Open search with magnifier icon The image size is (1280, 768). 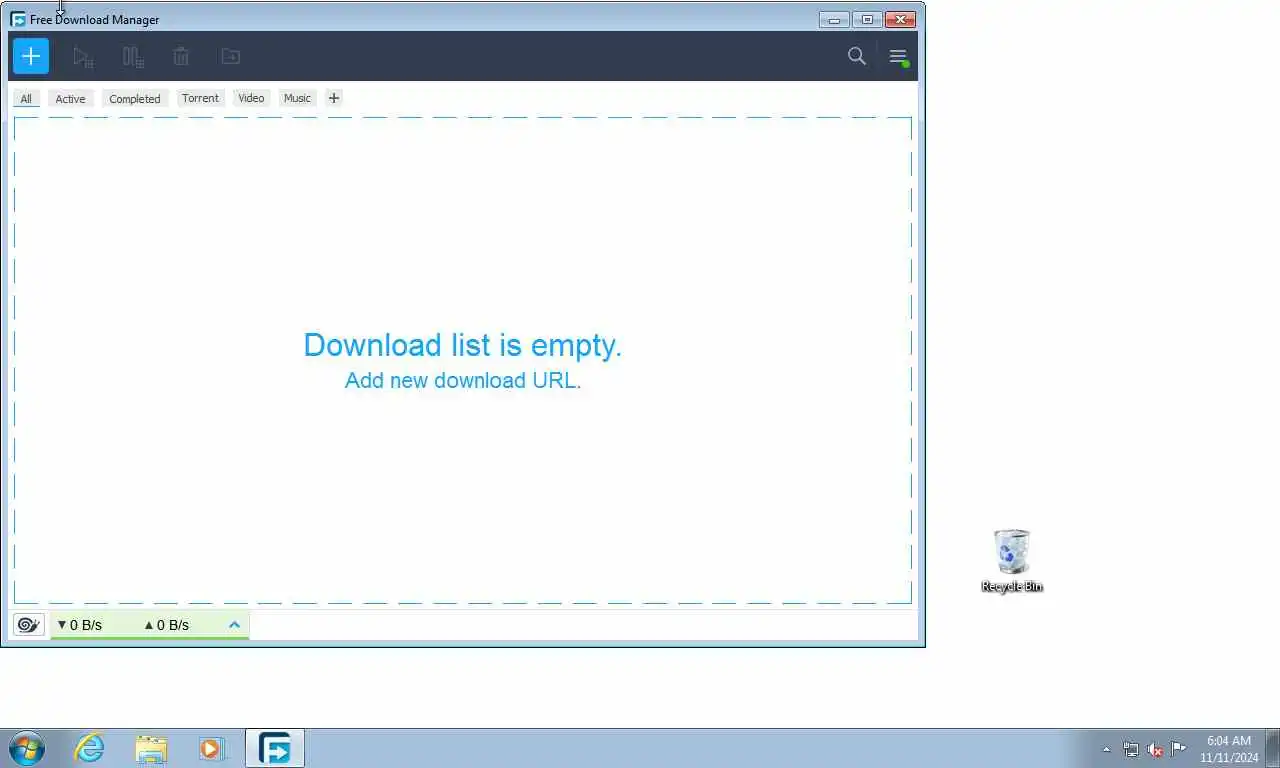[x=857, y=56]
